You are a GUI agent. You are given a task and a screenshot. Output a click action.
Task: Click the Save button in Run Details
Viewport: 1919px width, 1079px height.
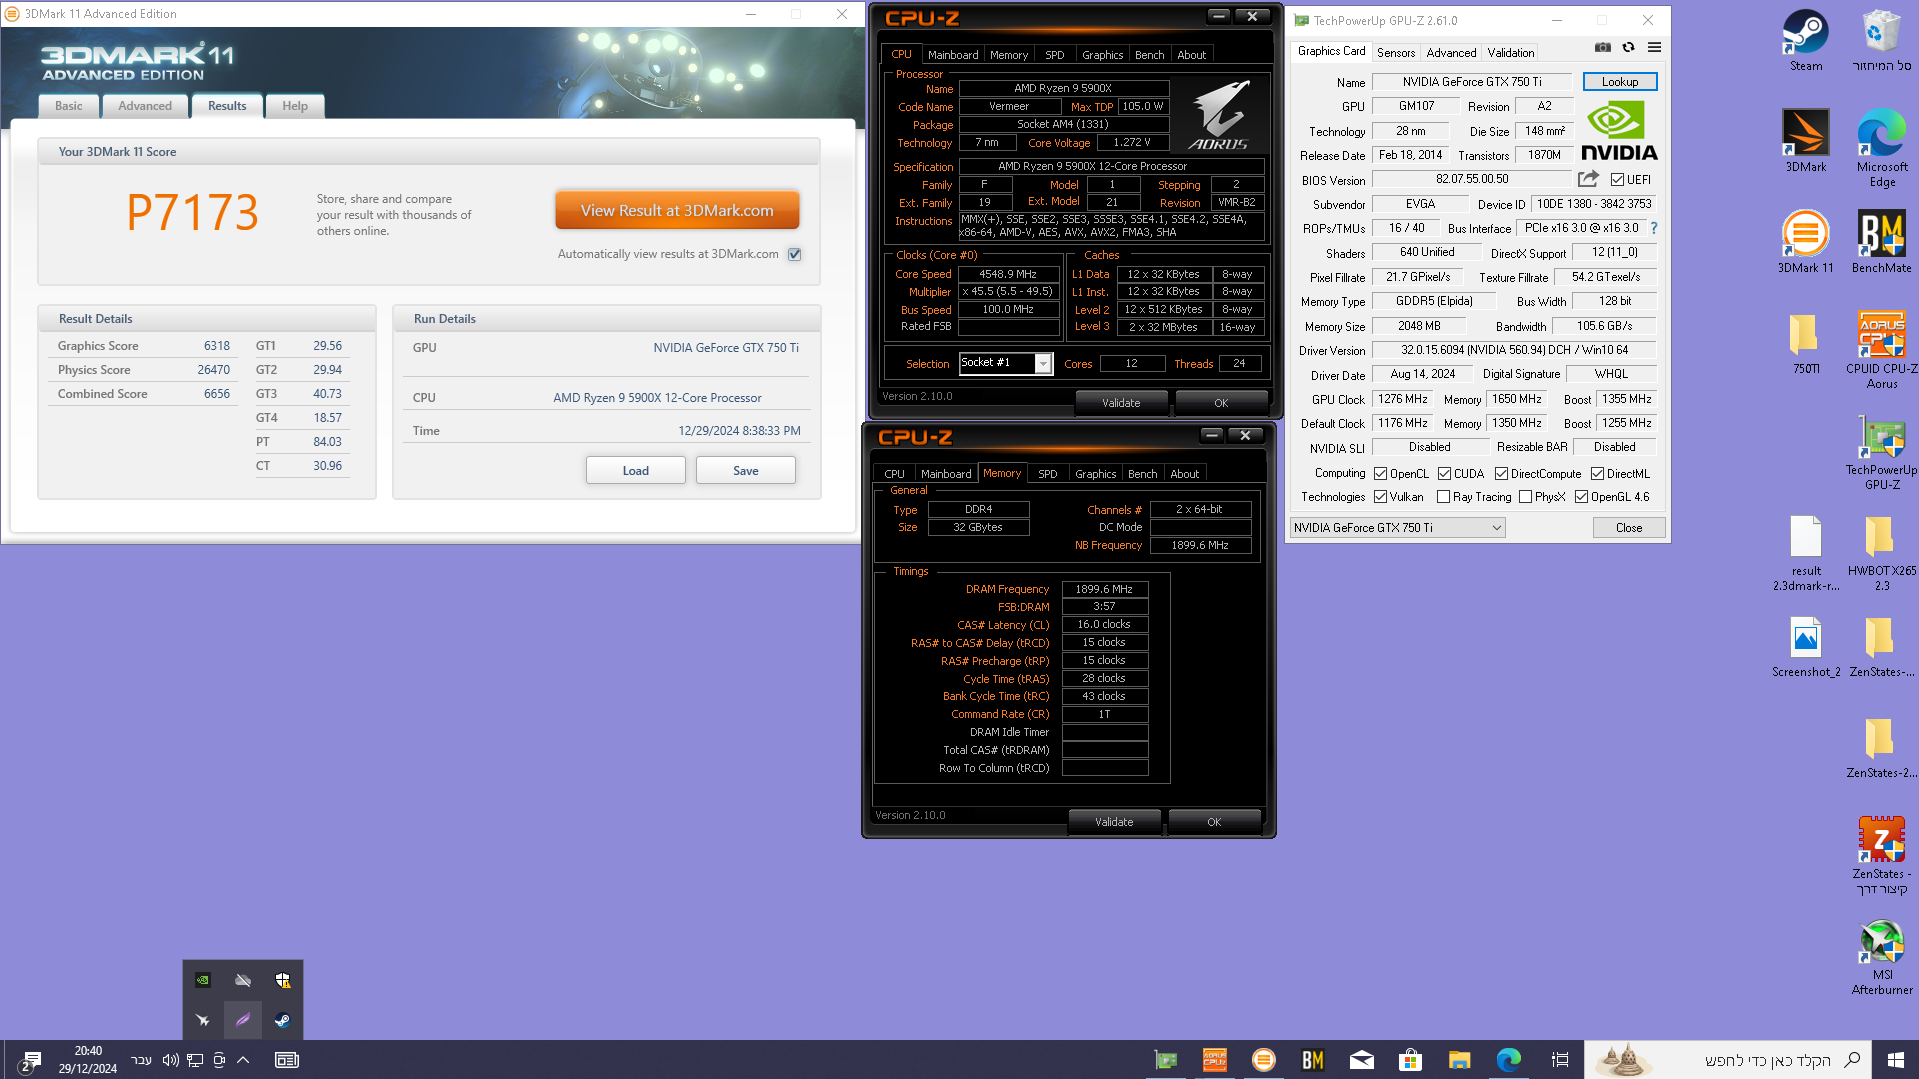[x=746, y=471]
